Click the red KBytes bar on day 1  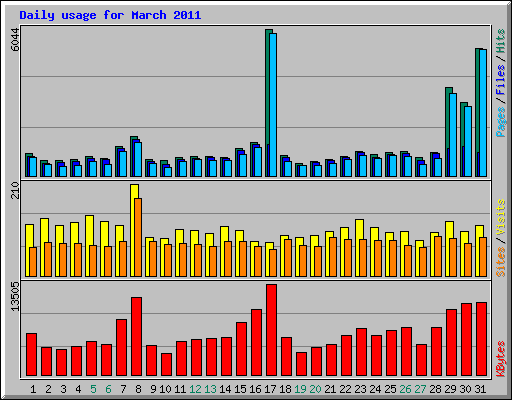point(31,355)
